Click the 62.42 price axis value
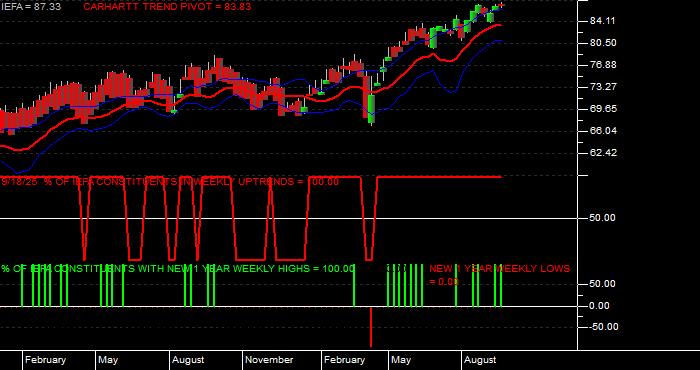This screenshot has height=370, width=700. [604, 153]
